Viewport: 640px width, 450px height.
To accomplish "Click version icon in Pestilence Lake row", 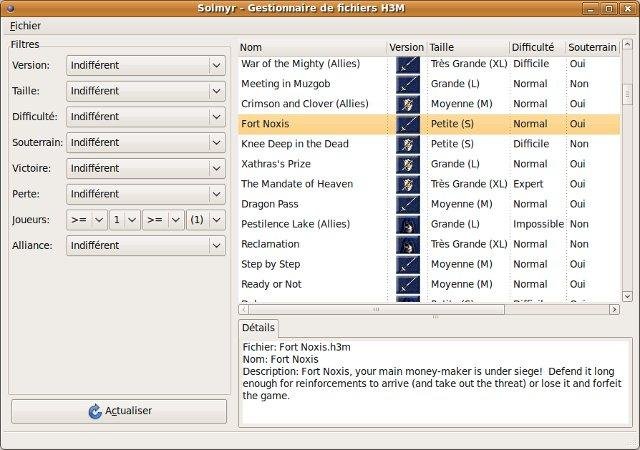I will pos(408,224).
